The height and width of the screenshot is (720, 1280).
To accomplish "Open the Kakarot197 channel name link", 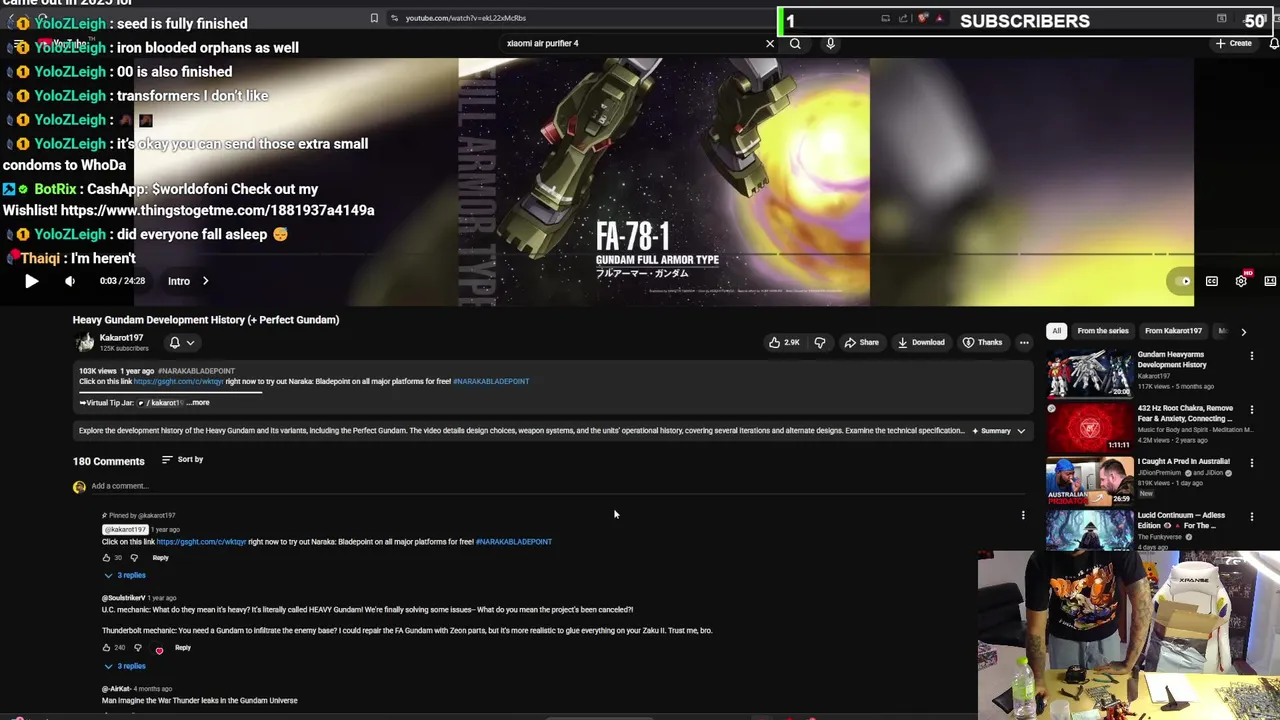I will point(121,338).
